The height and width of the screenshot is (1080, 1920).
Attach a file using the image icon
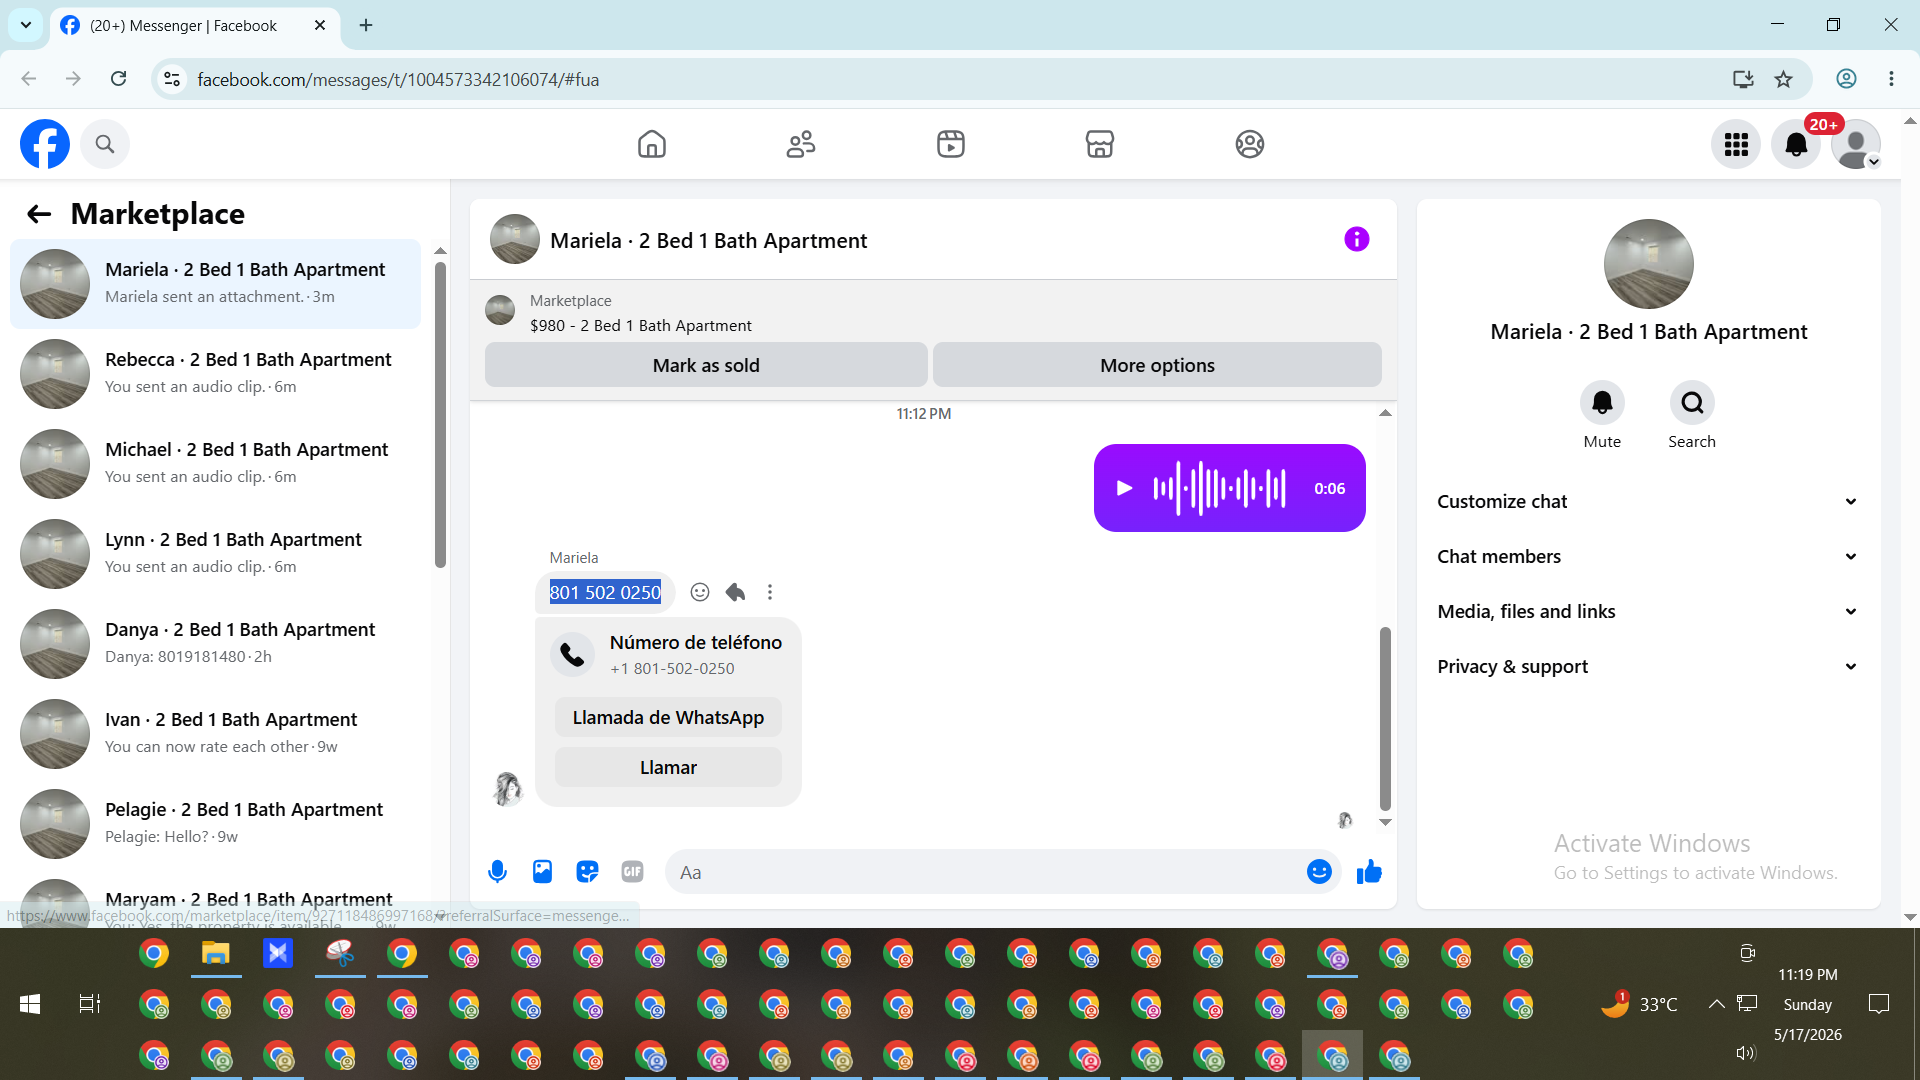tap(542, 872)
